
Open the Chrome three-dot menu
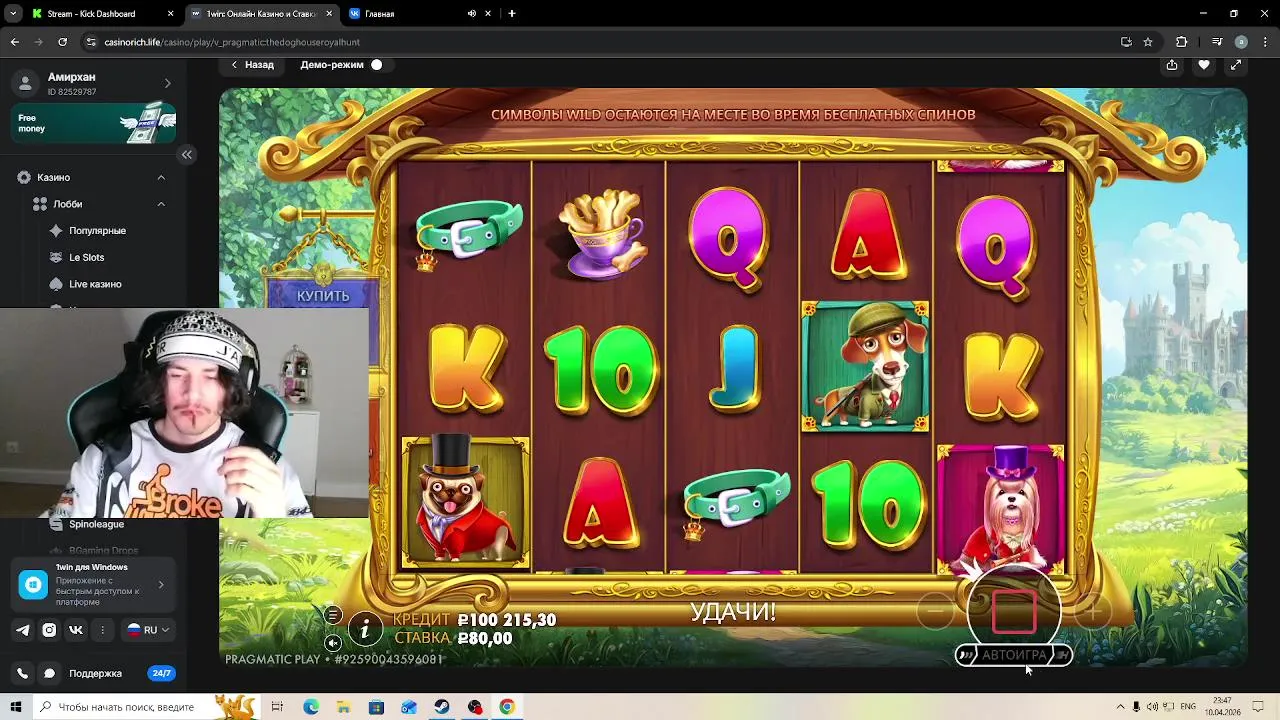1266,42
